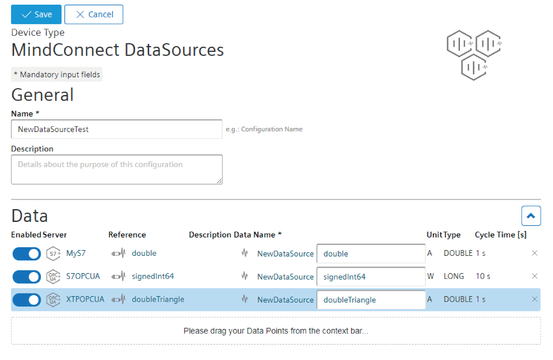Select the XTPOPCUA server name

tap(85, 299)
